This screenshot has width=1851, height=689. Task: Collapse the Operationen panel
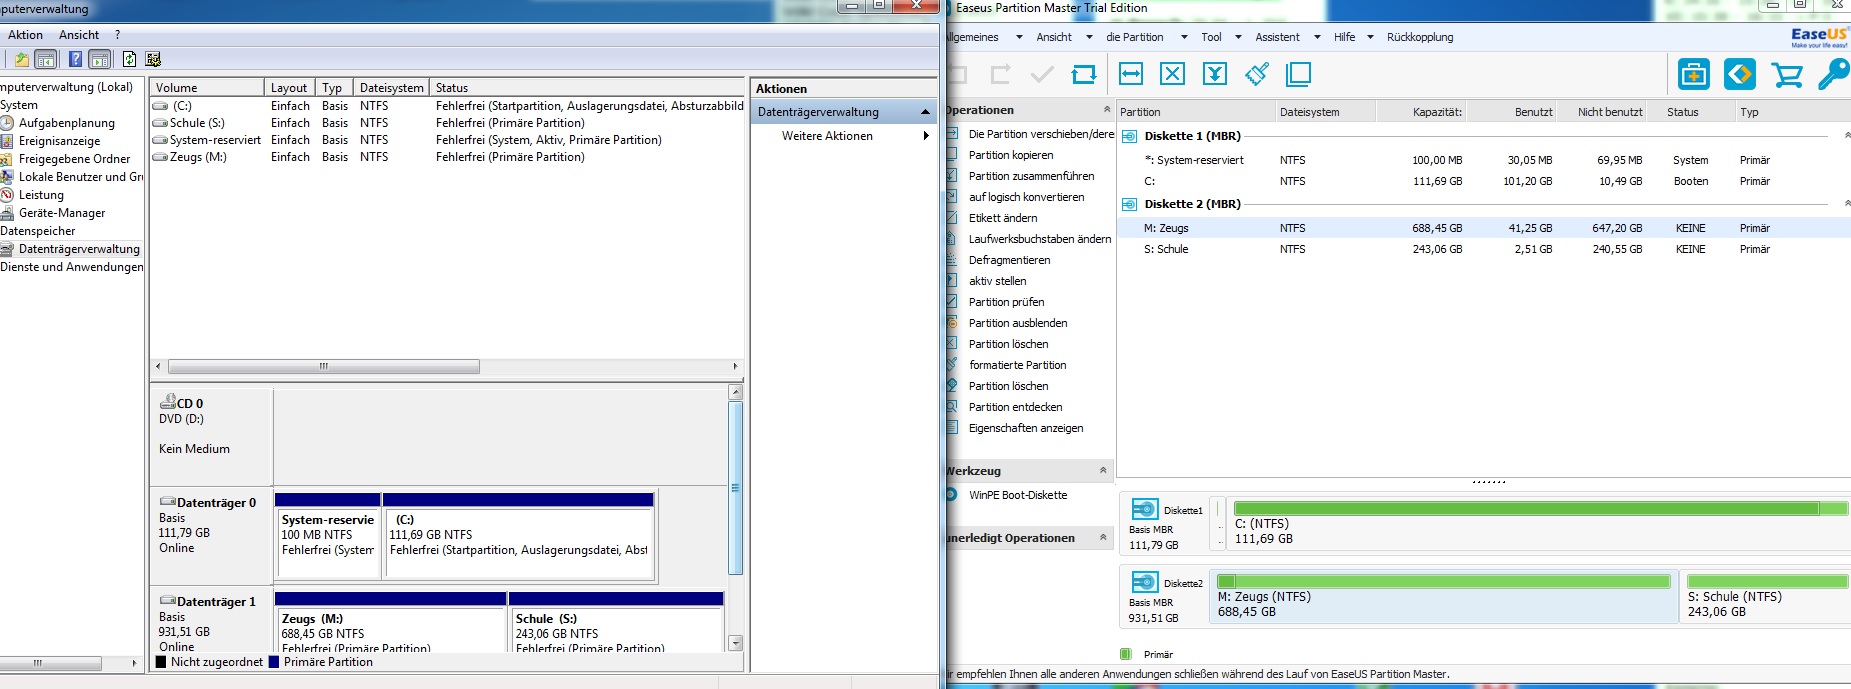(1106, 110)
